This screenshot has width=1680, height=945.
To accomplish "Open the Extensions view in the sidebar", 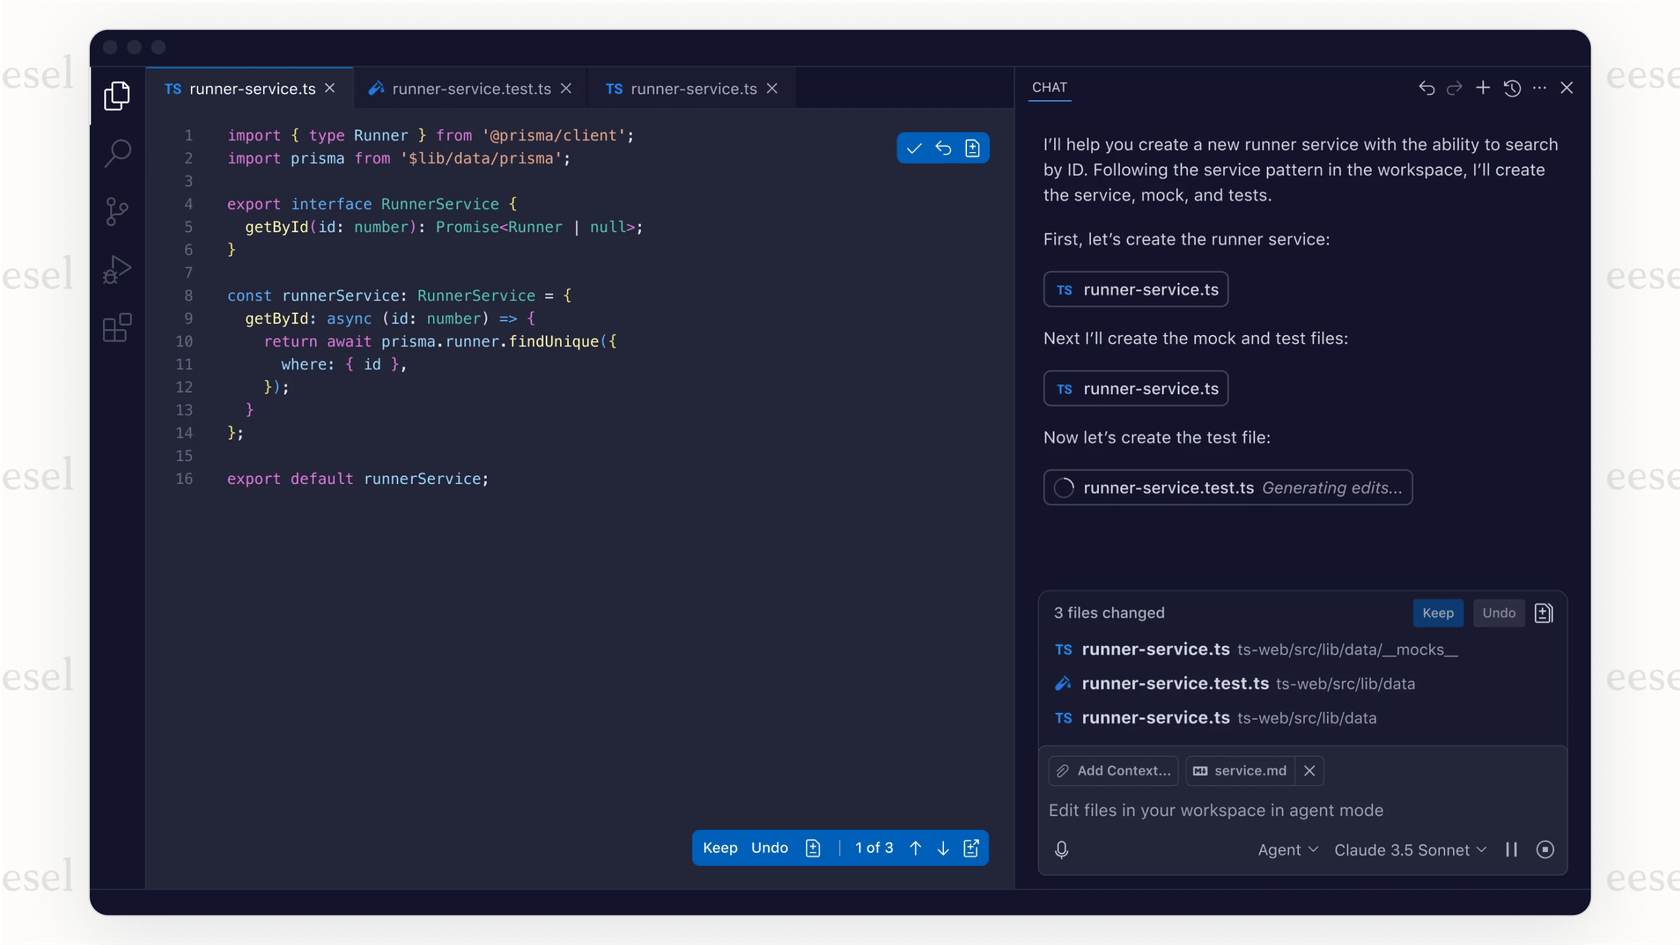I will [x=117, y=327].
